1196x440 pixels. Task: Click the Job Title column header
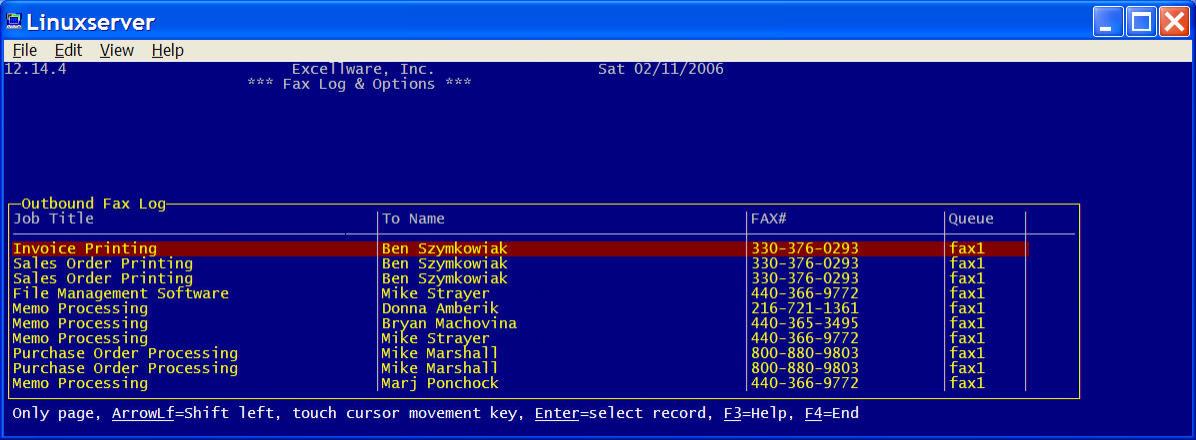coord(53,218)
